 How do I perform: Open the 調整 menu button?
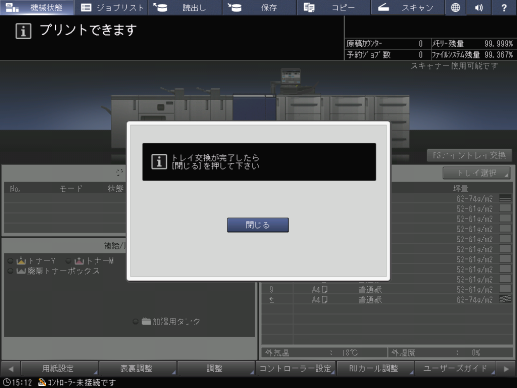pos(216,368)
